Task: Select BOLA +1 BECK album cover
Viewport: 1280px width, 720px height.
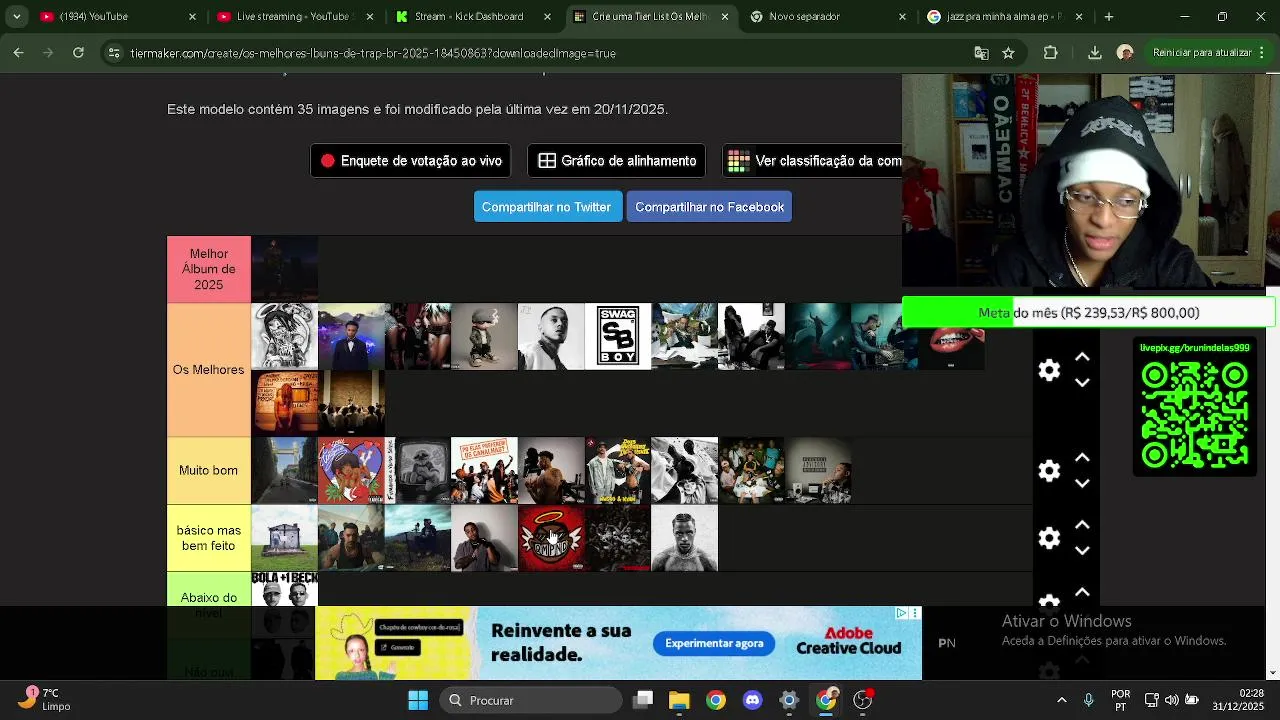Action: [284, 588]
